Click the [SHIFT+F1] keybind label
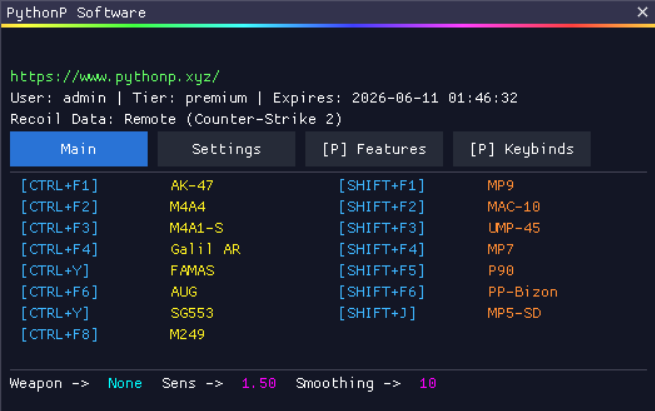The width and height of the screenshot is (655, 411). coord(382,186)
